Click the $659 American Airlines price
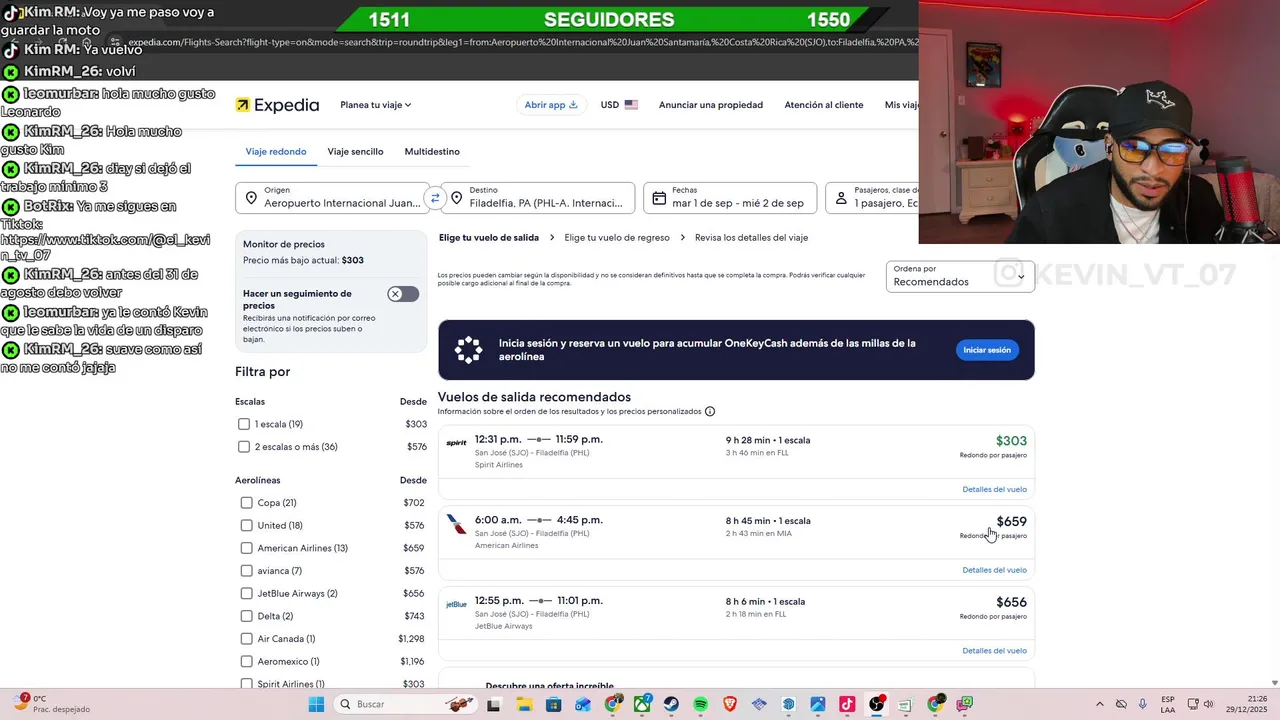The image size is (1280, 720). 1011,522
